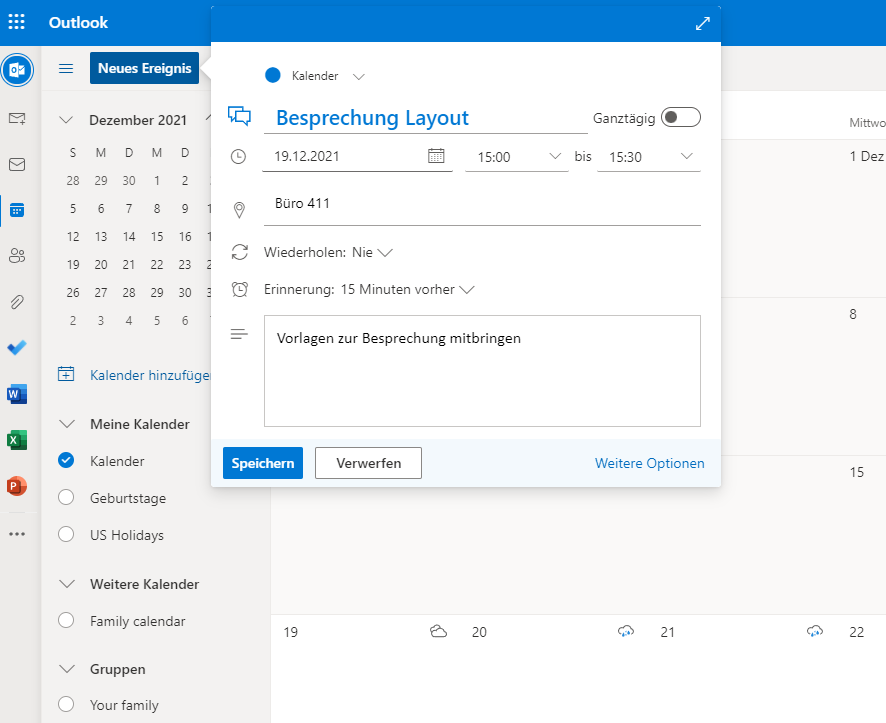This screenshot has height=723, width=886.
Task: Click the cloudy weather icon on day 19
Action: (x=438, y=631)
